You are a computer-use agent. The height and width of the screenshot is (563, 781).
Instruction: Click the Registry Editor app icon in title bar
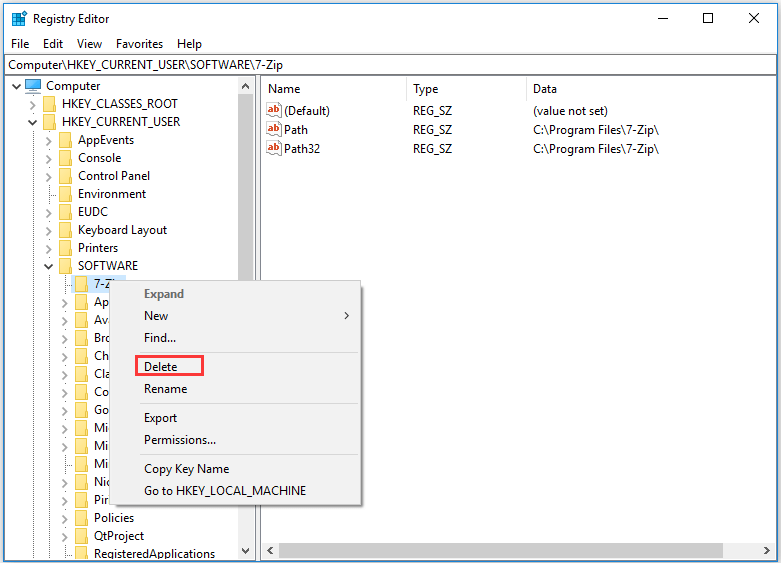click(x=19, y=19)
